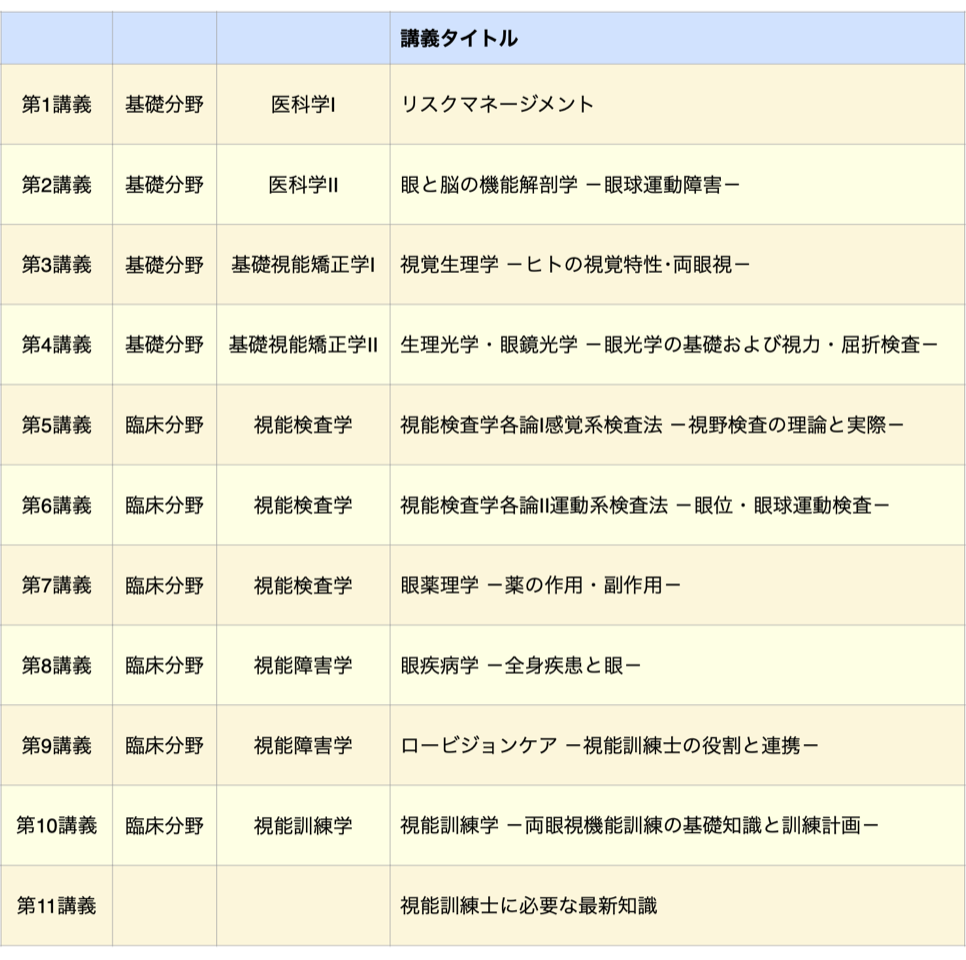Click the 視能訓練士に必要な最新知識 title
This screenshot has height=960, width=966.
528,906
